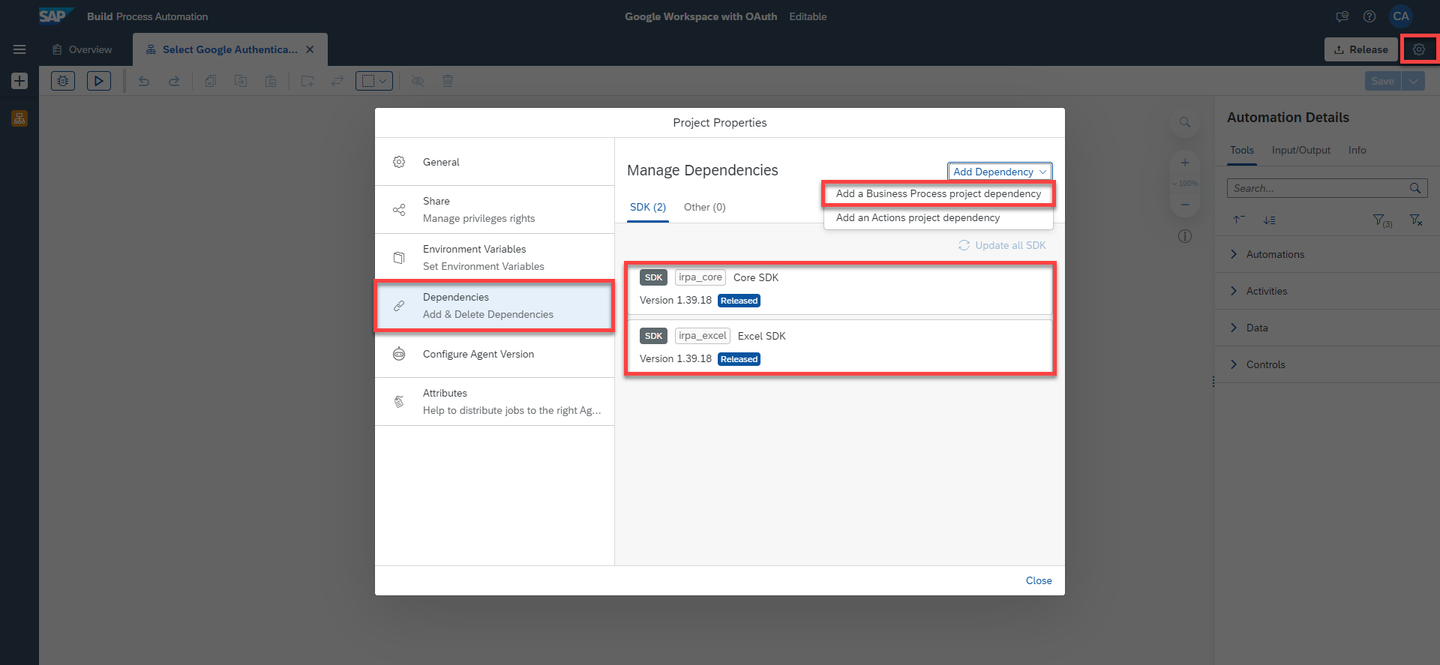
Task: Select the orange automation icon in sidebar
Action: [x=19, y=118]
